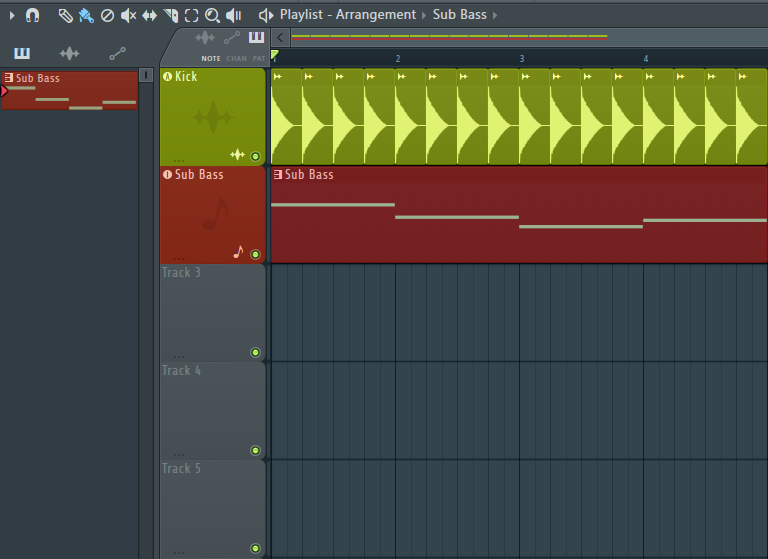
Task: Jump to bar 3 on timeline
Action: click(522, 58)
